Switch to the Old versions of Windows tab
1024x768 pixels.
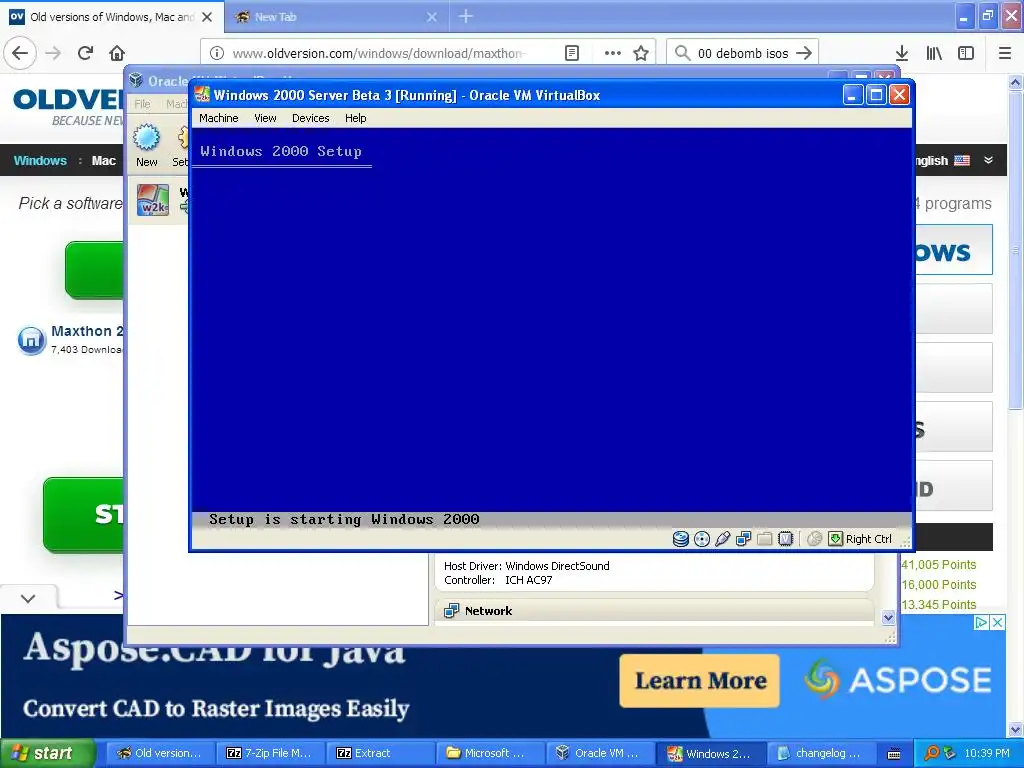[x=111, y=17]
